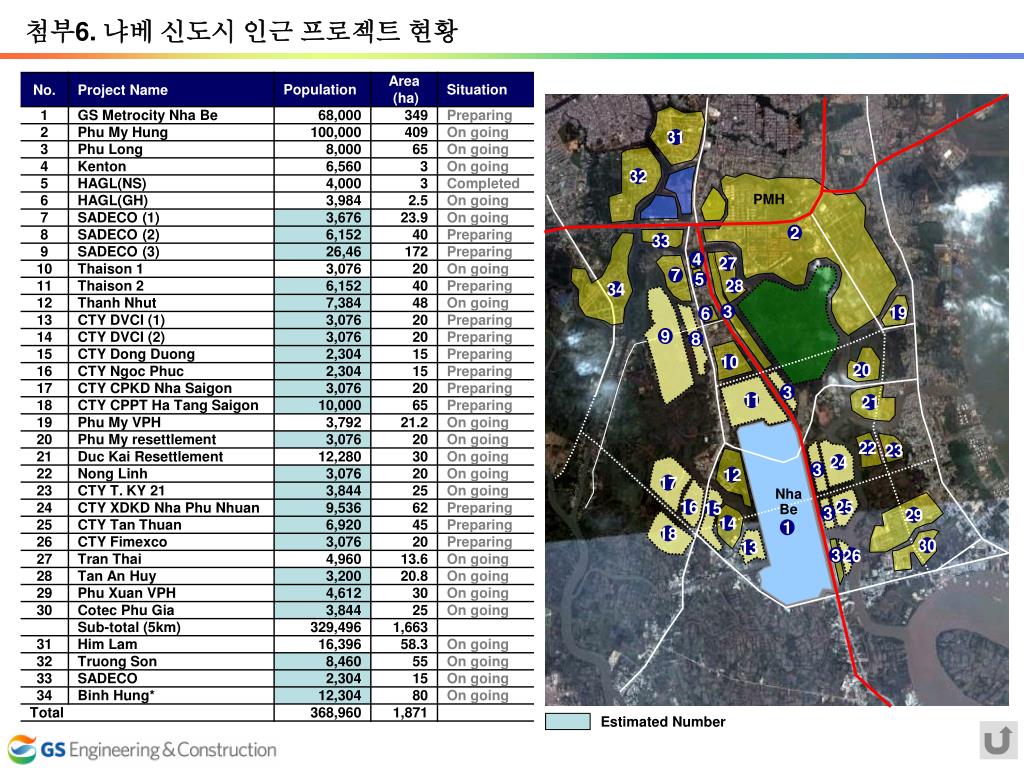Click the Area (ha) column header
Viewport: 1024px width, 768px height.
click(404, 89)
